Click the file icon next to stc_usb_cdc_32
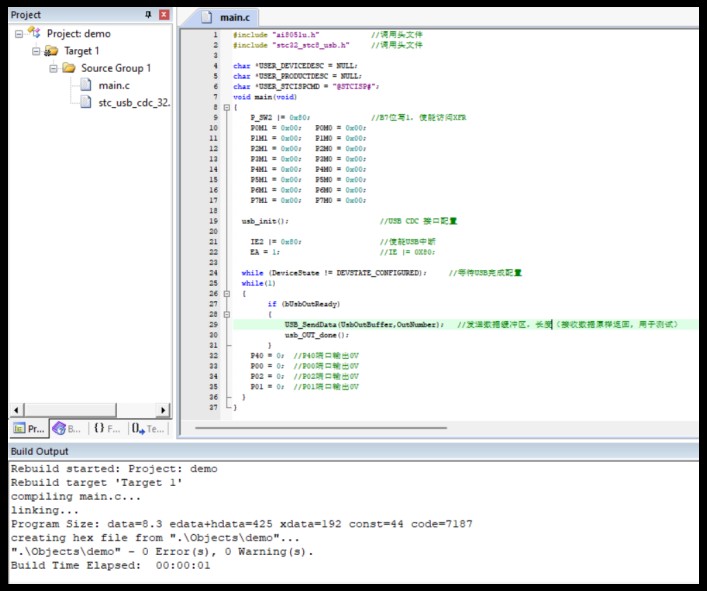 pyautogui.click(x=86, y=102)
